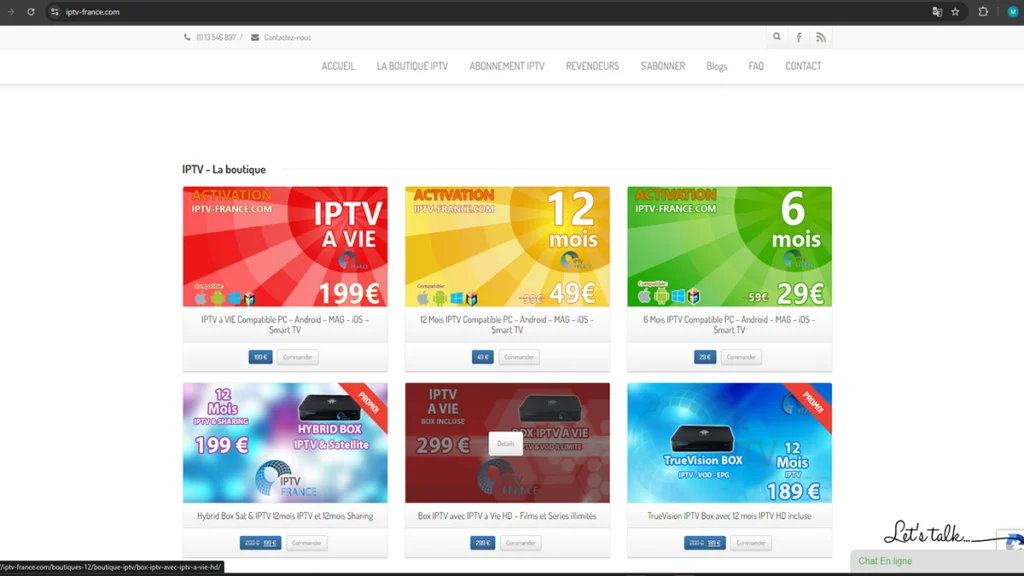Open the REVENDEURS menu item
The image size is (1024, 576).
coord(592,66)
